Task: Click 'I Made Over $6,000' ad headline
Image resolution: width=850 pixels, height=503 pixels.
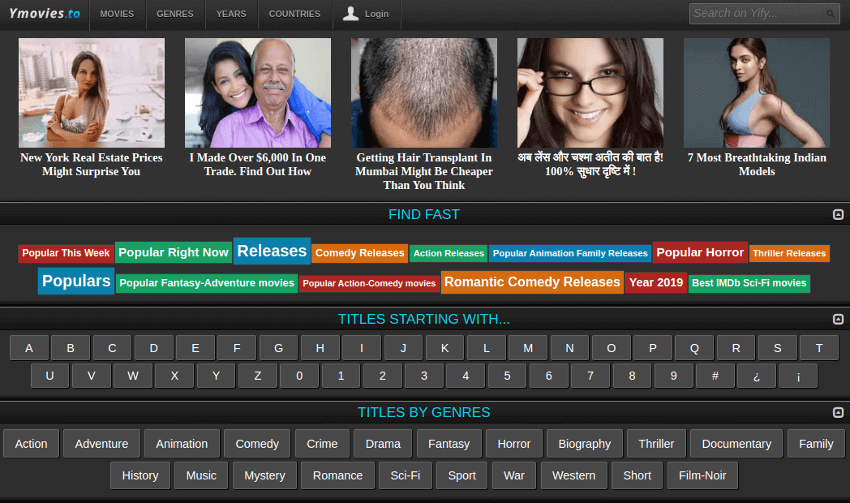Action: pyautogui.click(x=257, y=164)
